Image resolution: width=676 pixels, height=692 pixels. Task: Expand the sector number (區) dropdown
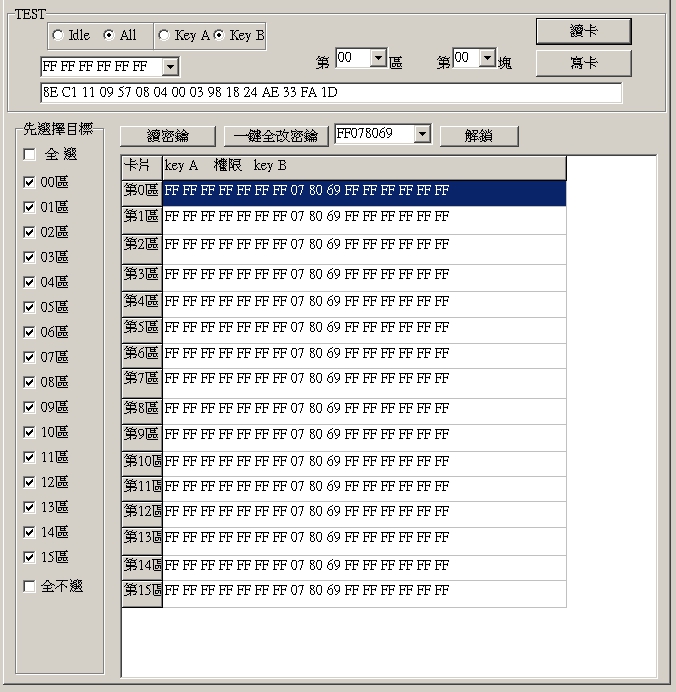click(x=378, y=59)
